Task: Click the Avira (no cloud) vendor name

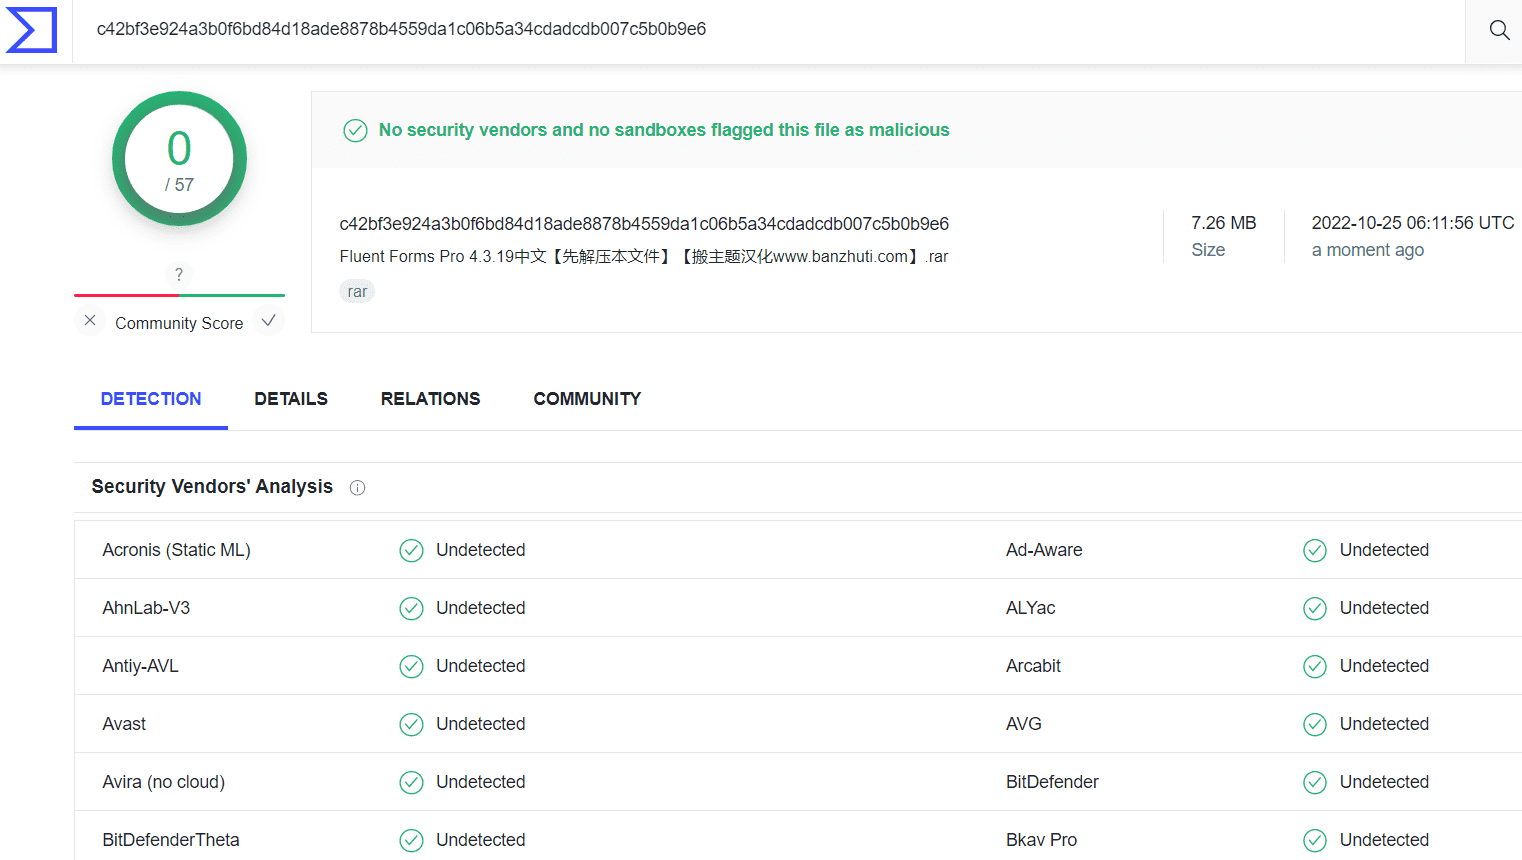Action: click(x=164, y=782)
